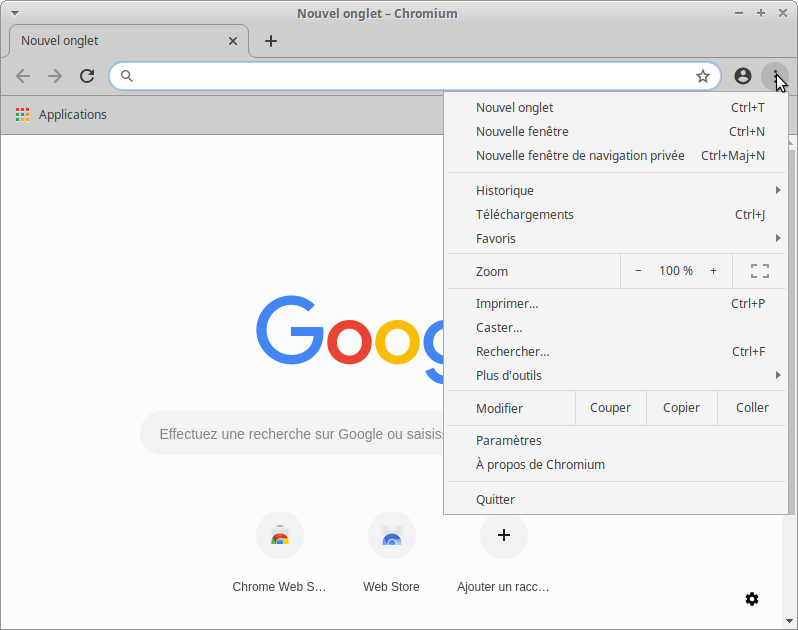The image size is (798, 630).
Task: Click the Copier button in menu
Action: (681, 408)
